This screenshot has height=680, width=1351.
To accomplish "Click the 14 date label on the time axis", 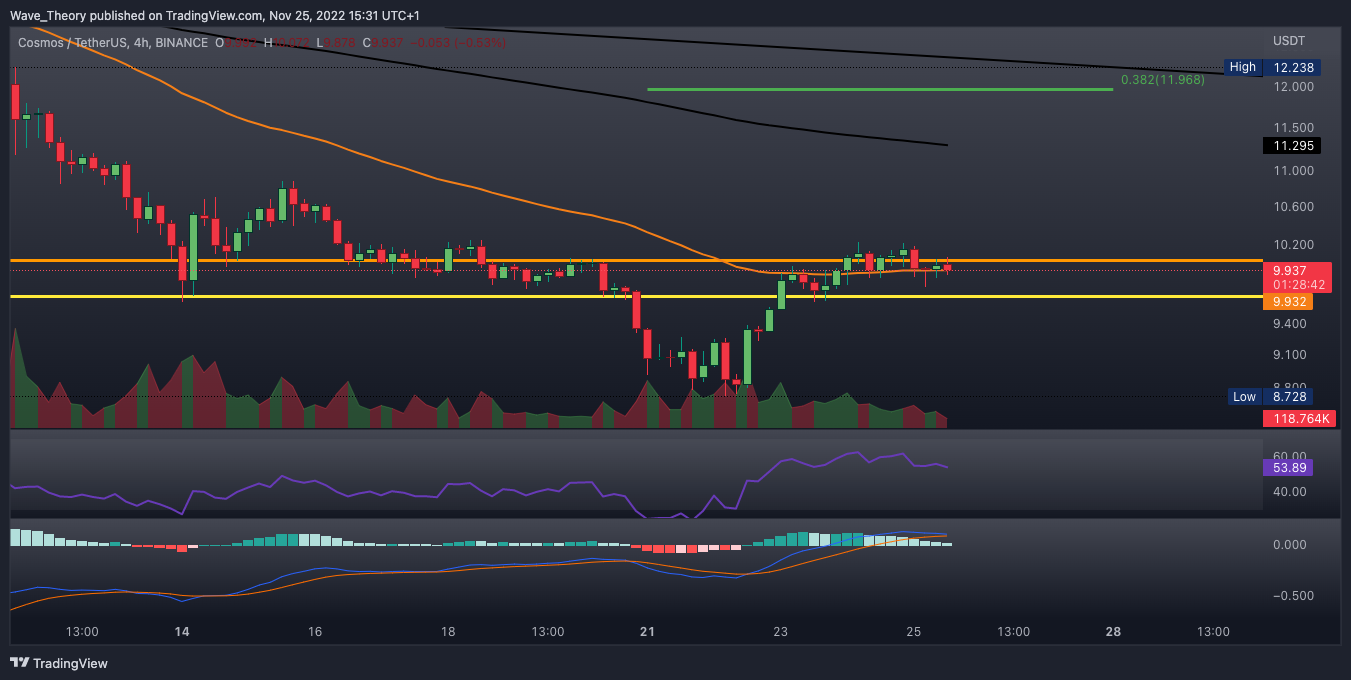I will point(181,632).
